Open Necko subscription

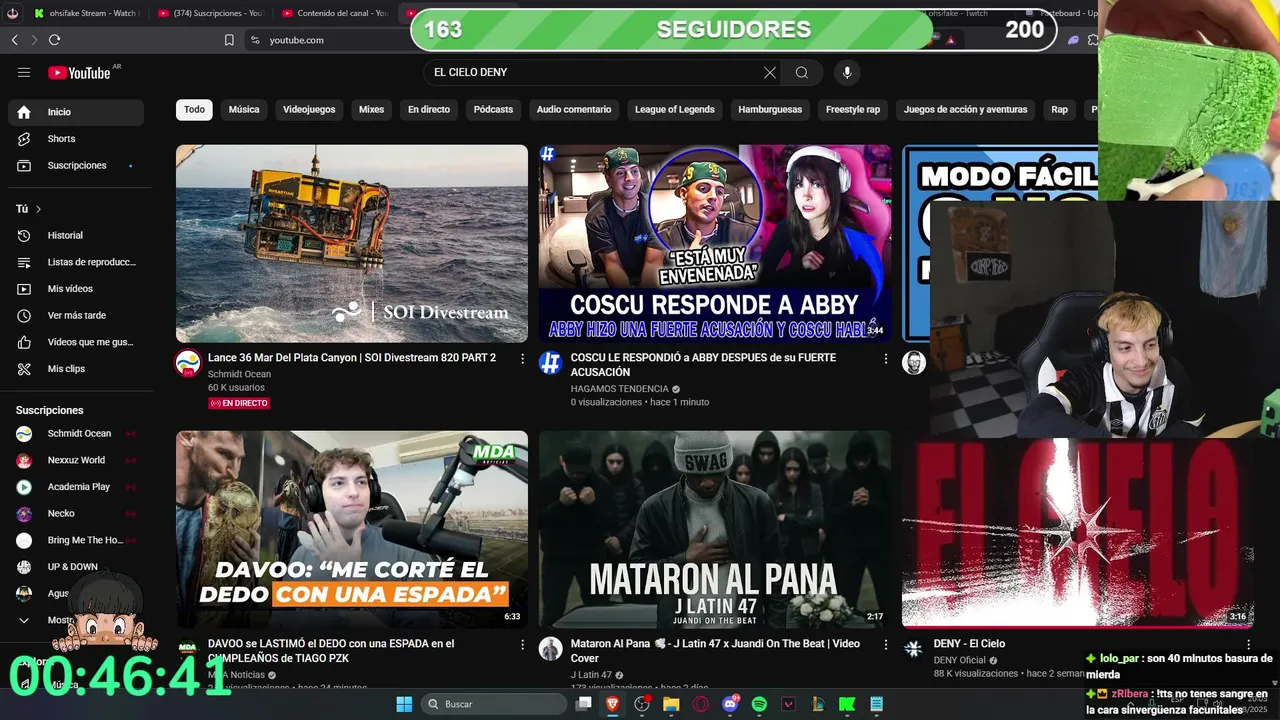(x=76, y=513)
